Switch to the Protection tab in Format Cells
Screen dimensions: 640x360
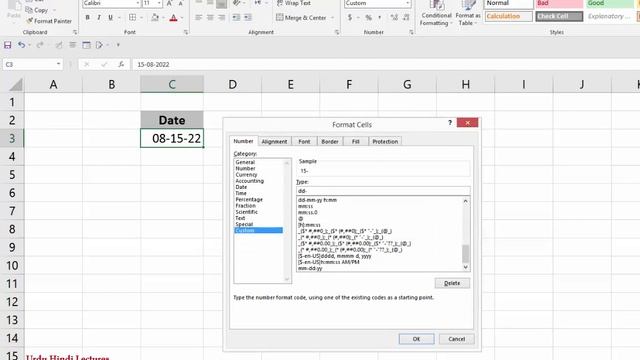(385, 142)
